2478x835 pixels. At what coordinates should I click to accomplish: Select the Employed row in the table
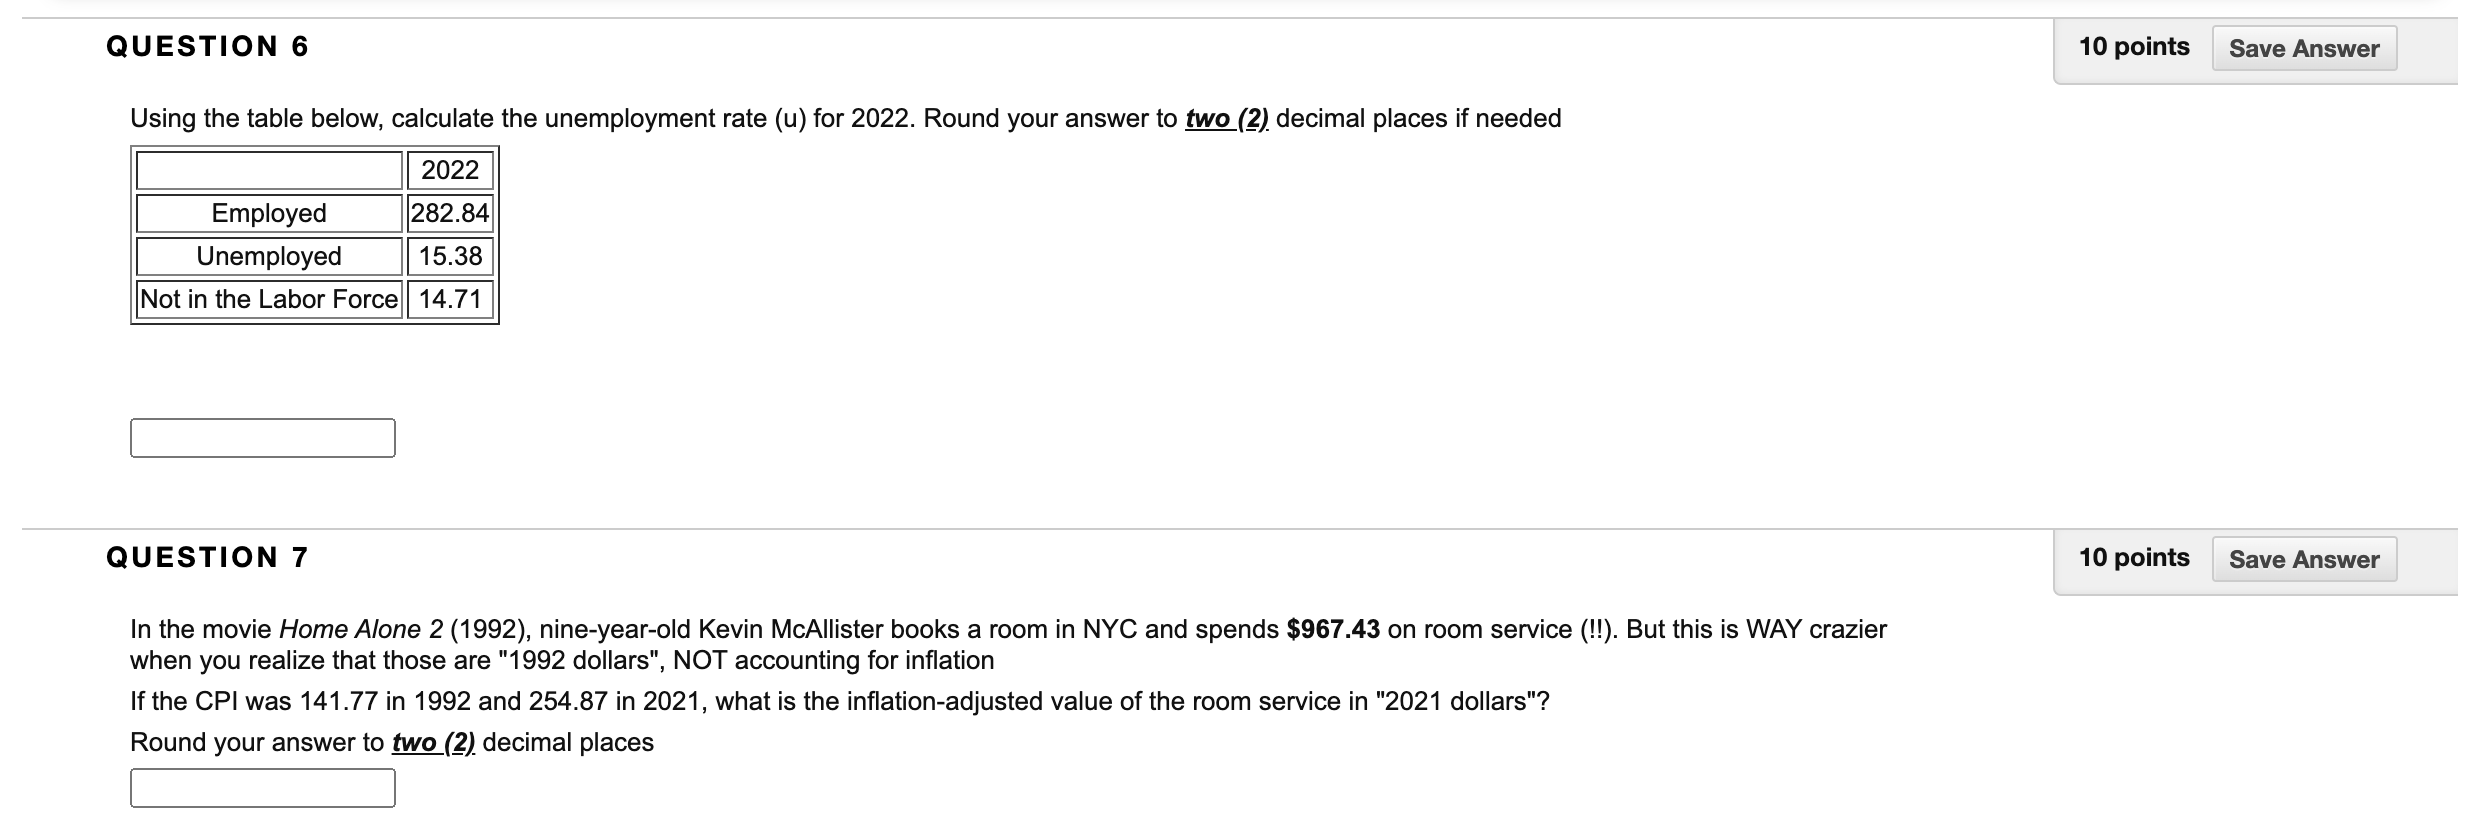(267, 213)
